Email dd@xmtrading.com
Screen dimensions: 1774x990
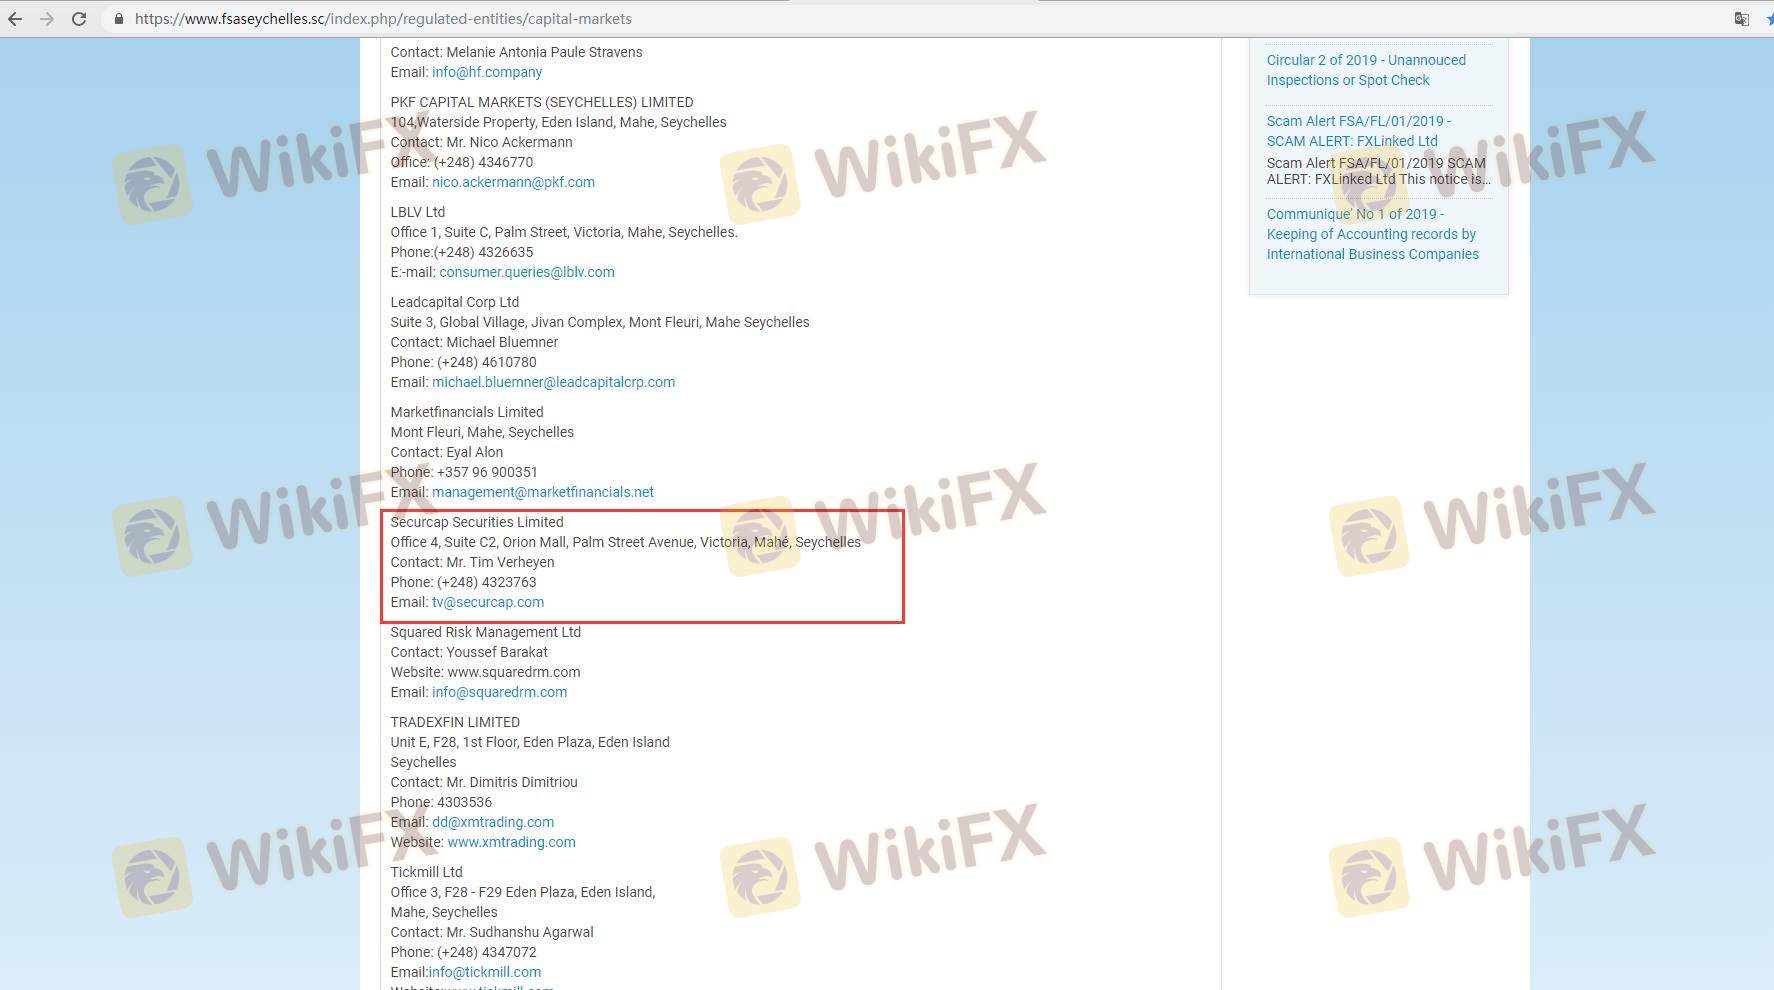click(x=493, y=822)
